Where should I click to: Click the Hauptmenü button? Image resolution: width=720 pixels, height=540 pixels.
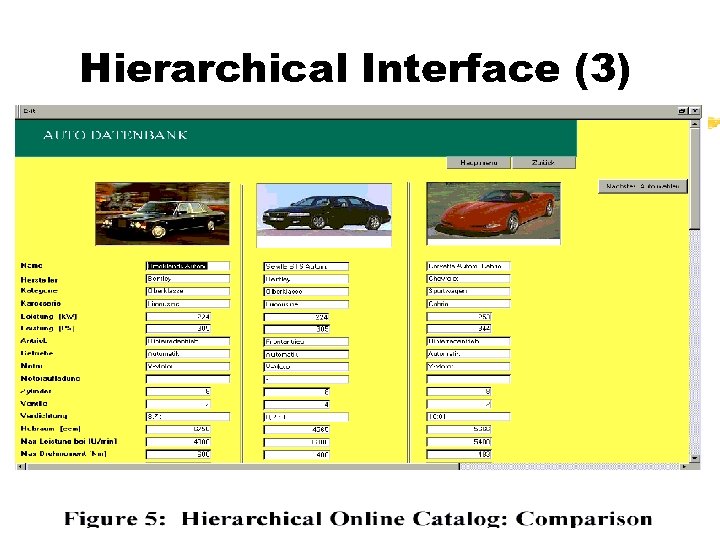click(478, 163)
